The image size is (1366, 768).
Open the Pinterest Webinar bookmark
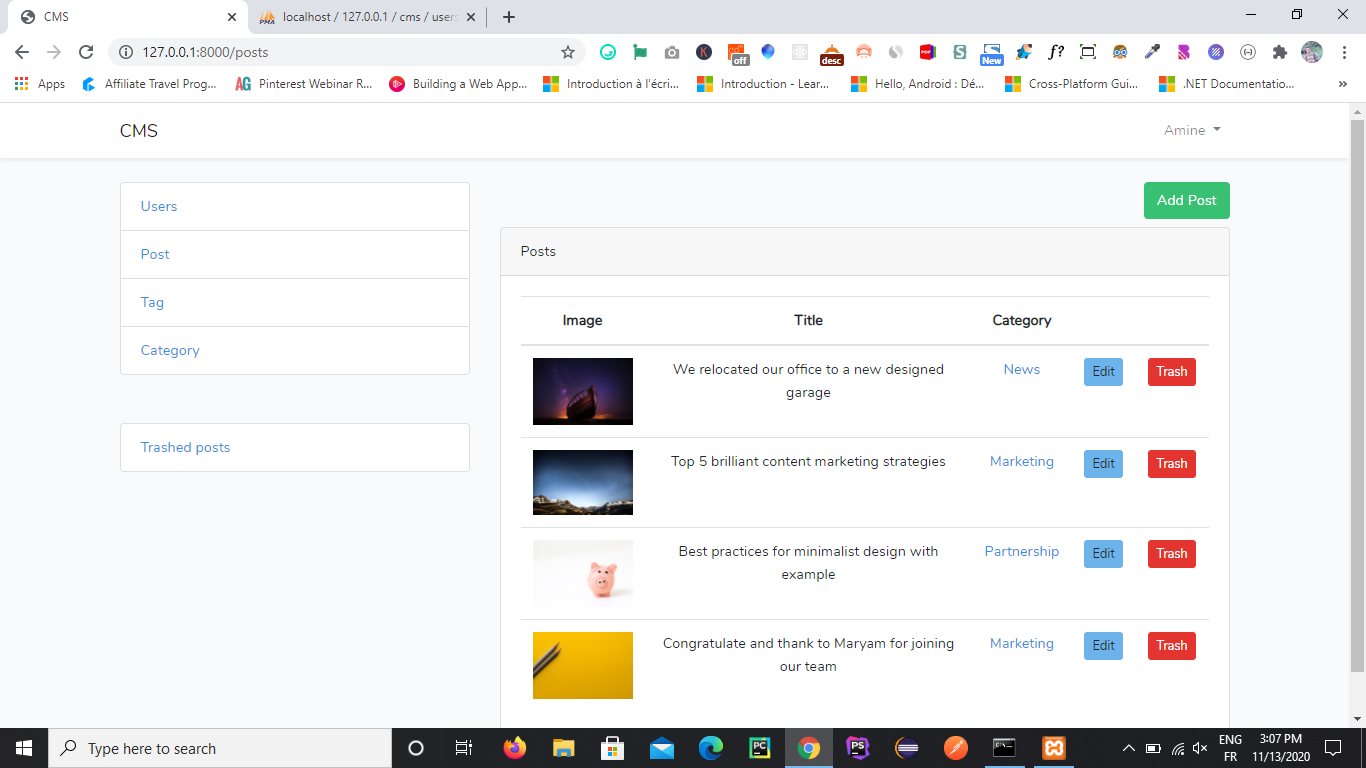tap(304, 84)
